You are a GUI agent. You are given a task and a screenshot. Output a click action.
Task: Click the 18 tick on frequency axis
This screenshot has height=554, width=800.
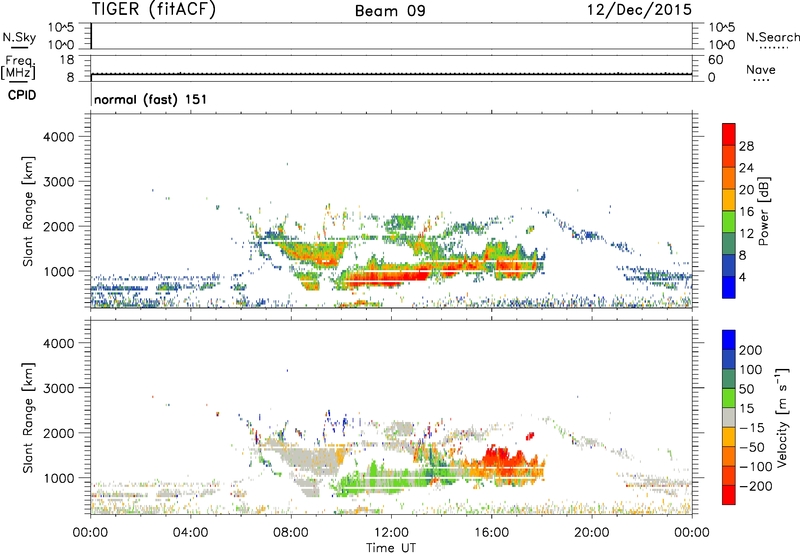[x=67, y=60]
